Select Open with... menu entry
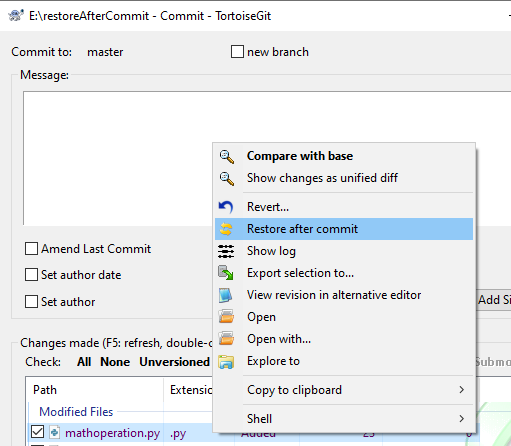Image resolution: width=511 pixels, height=446 pixels. coord(344,339)
